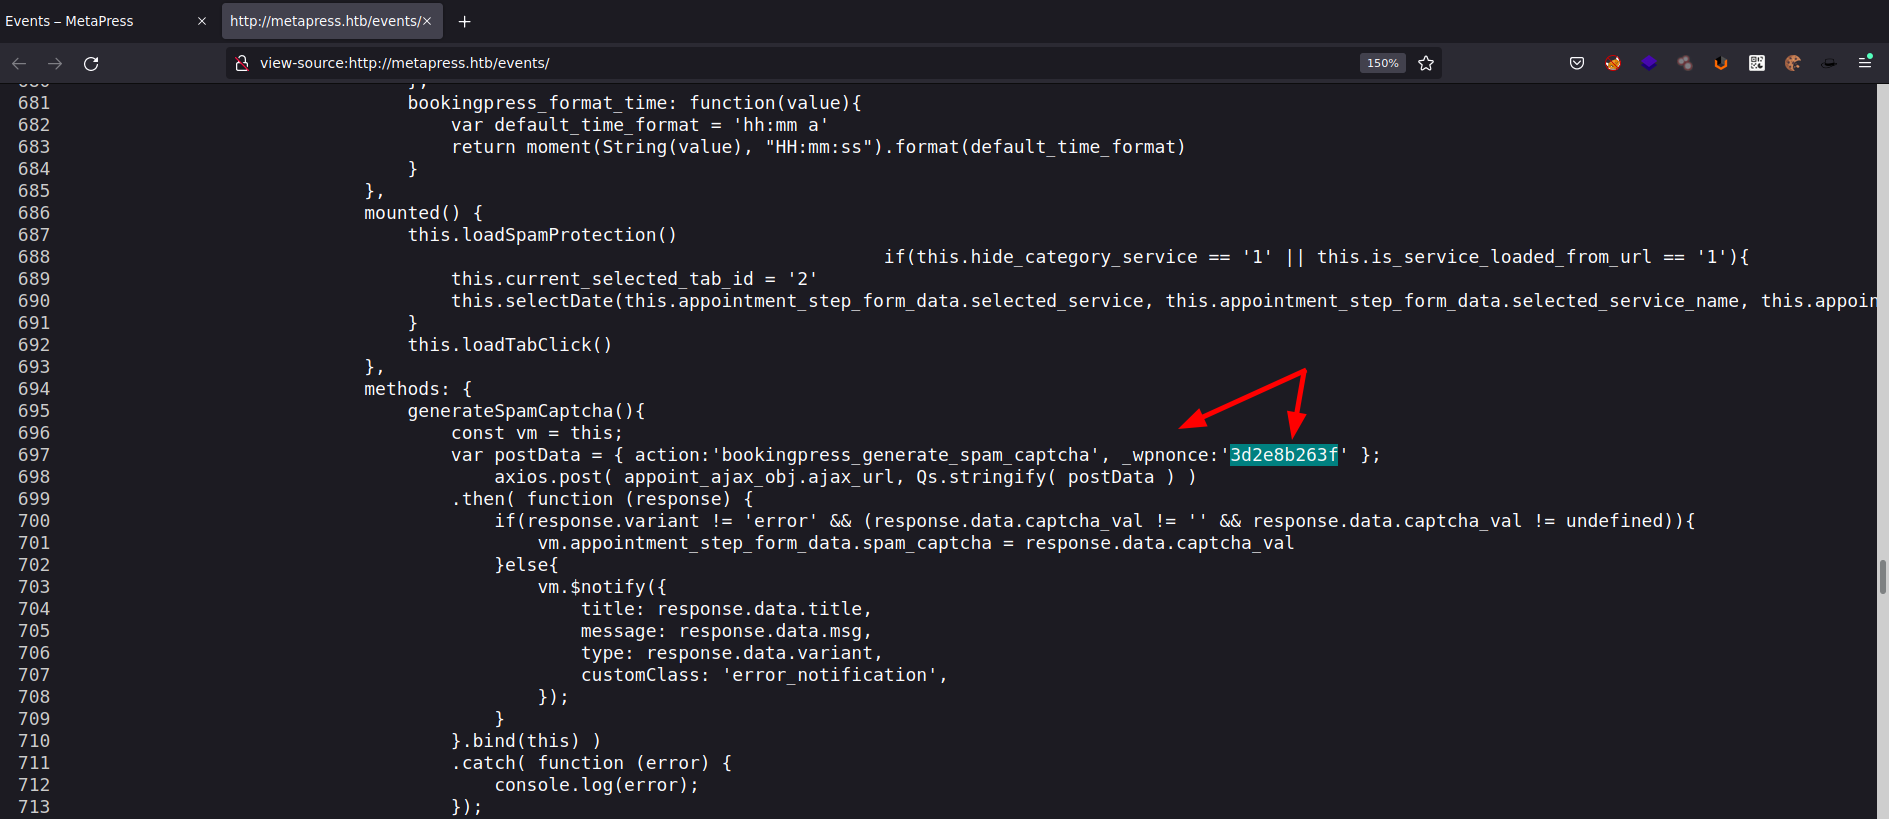The image size is (1889, 819).
Task: Click '.catch( function (error) {' line
Action: pos(592,763)
